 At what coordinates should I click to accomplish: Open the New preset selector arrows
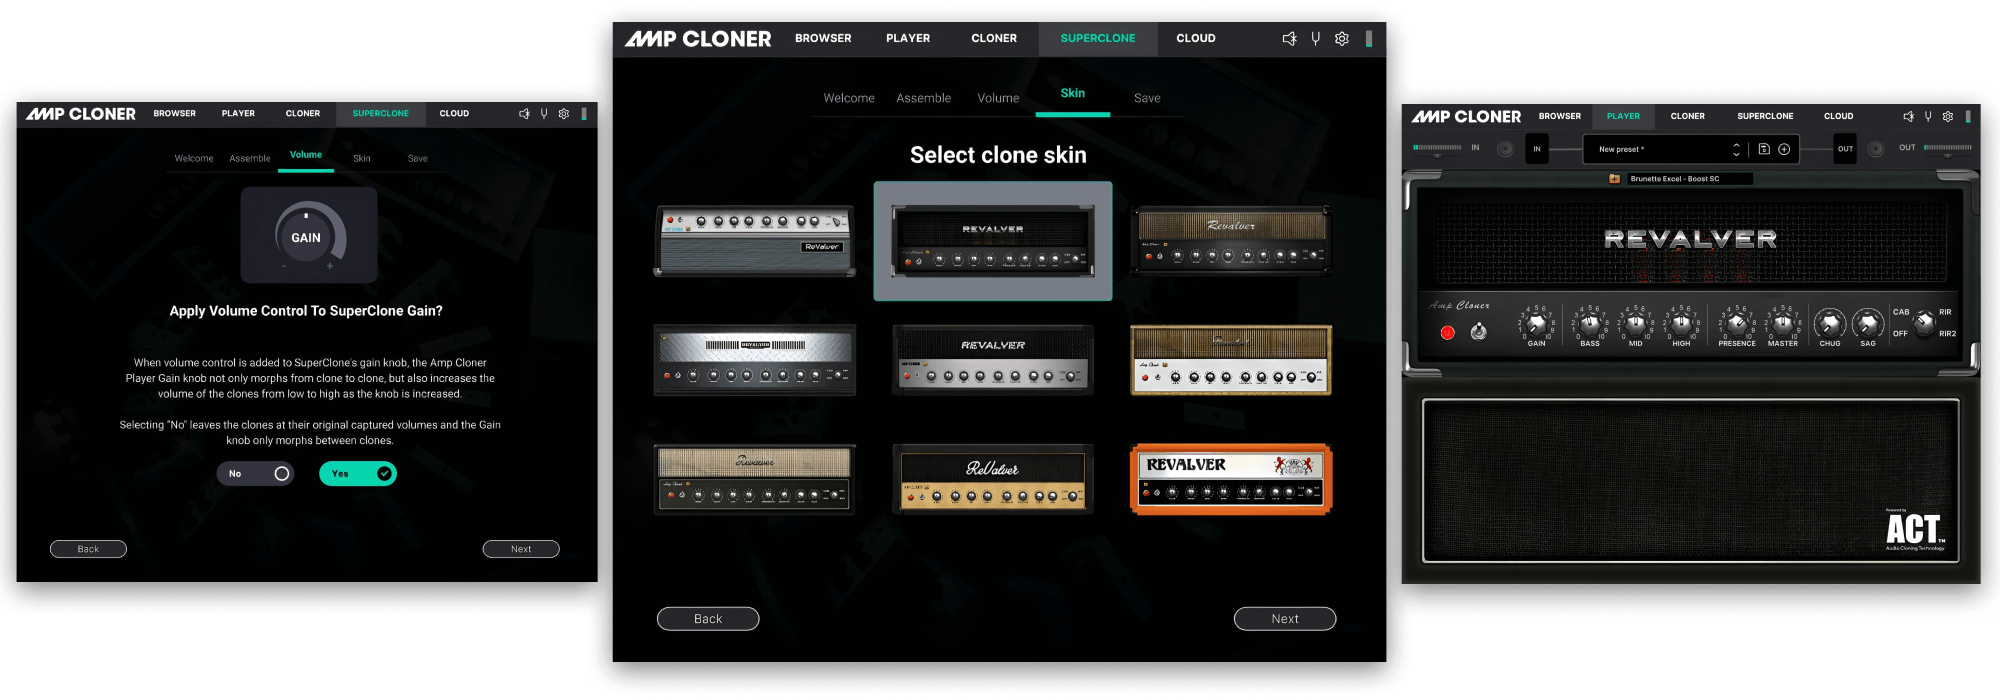(1736, 149)
